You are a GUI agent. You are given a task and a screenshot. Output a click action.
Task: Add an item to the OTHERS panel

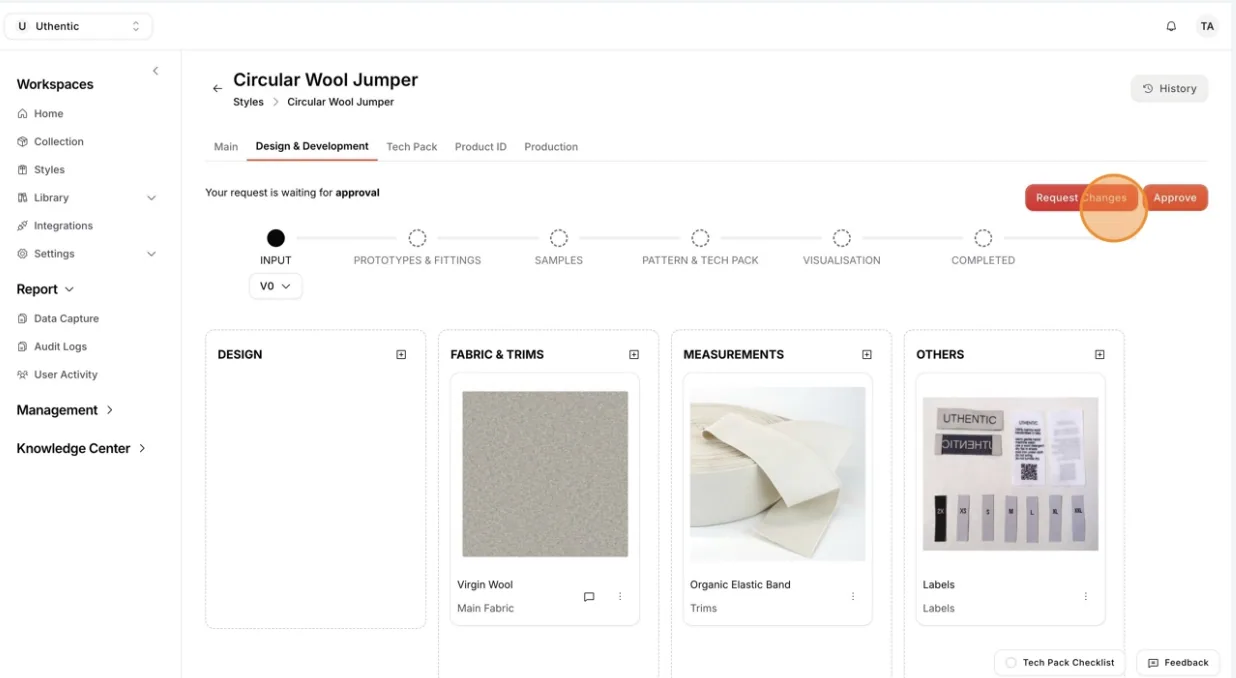click(x=1100, y=354)
